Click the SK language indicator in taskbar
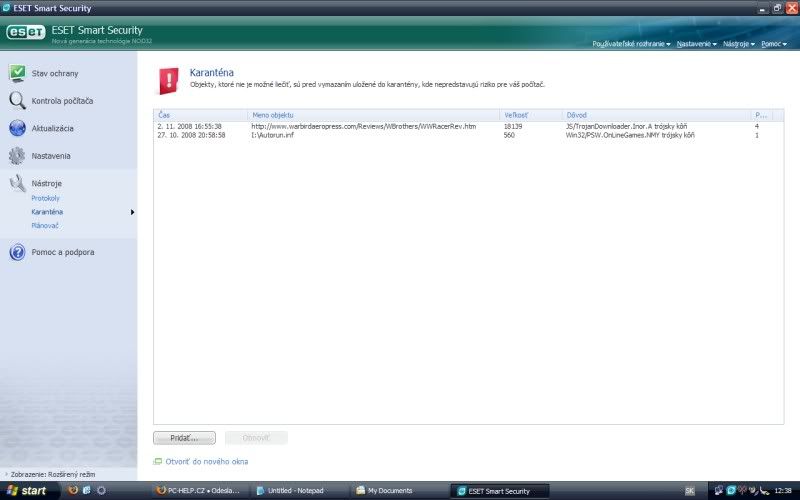This screenshot has width=800, height=500. click(x=689, y=491)
